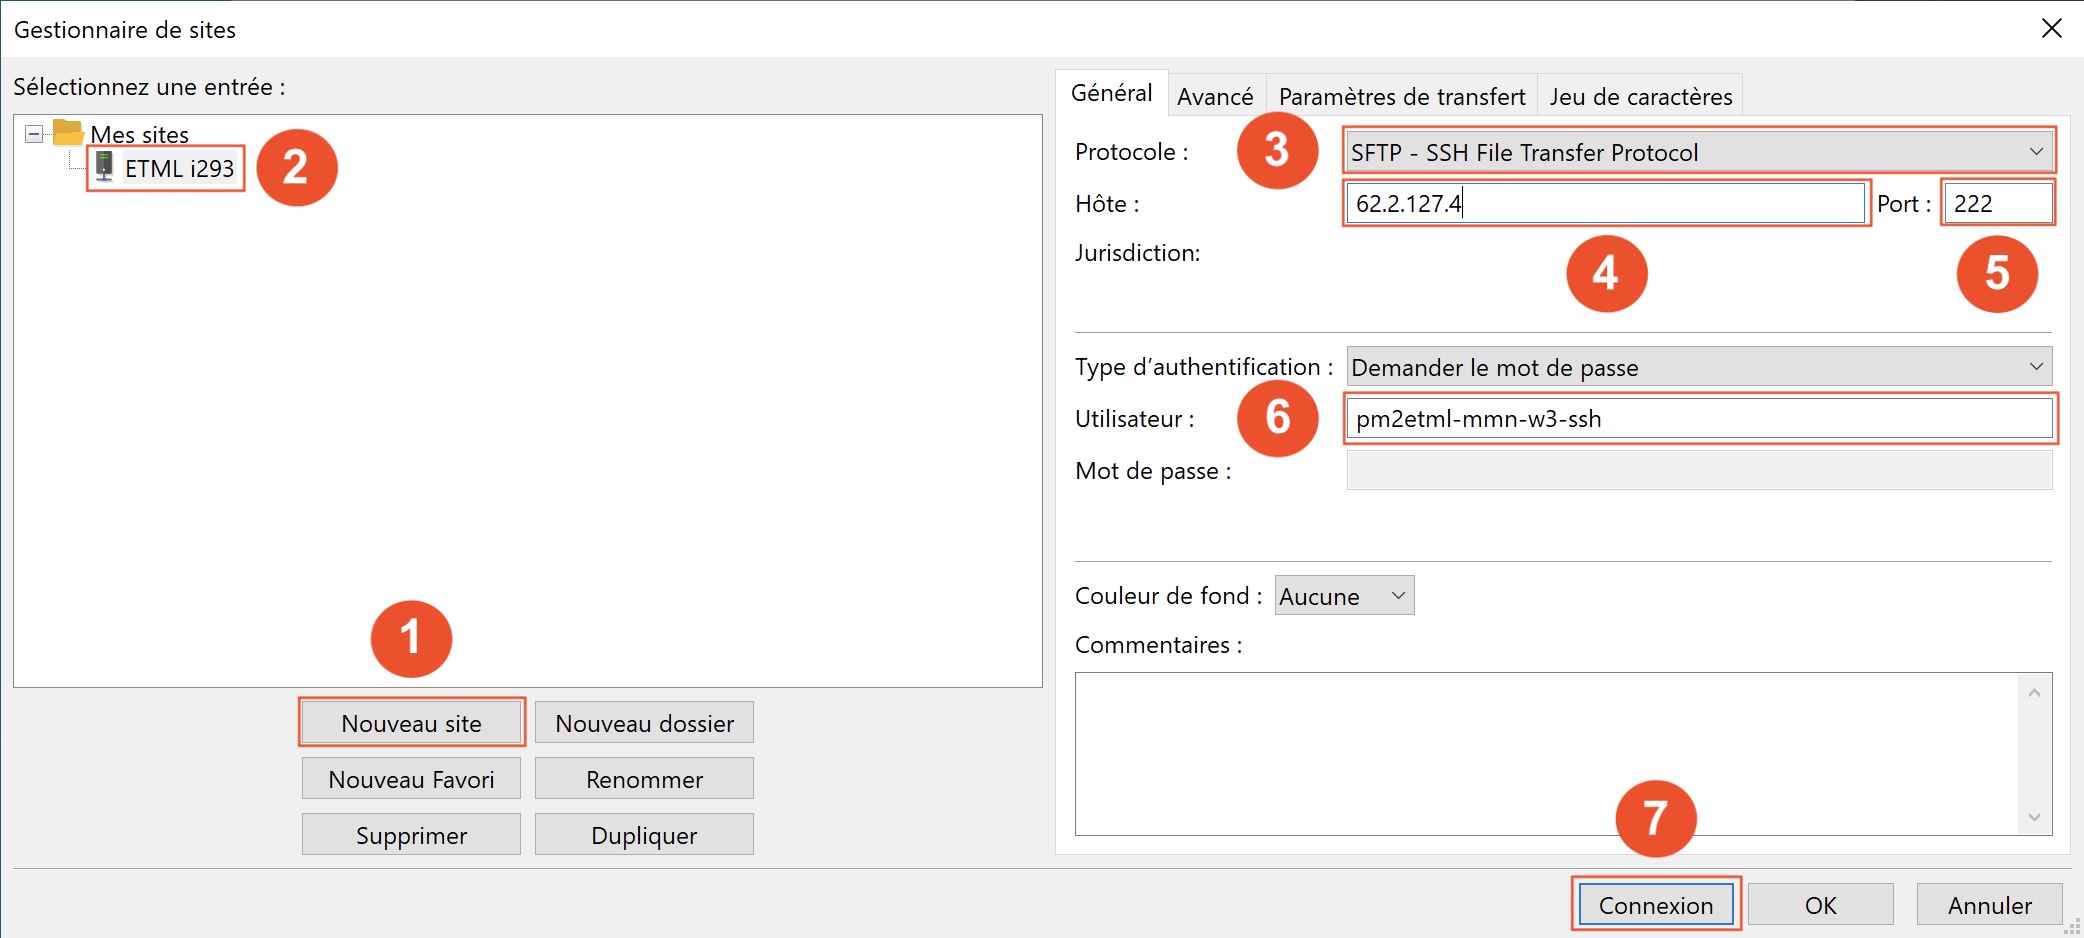Click the disabled Mot de passe field
Image resolution: width=2084 pixels, height=938 pixels.
tap(1699, 470)
